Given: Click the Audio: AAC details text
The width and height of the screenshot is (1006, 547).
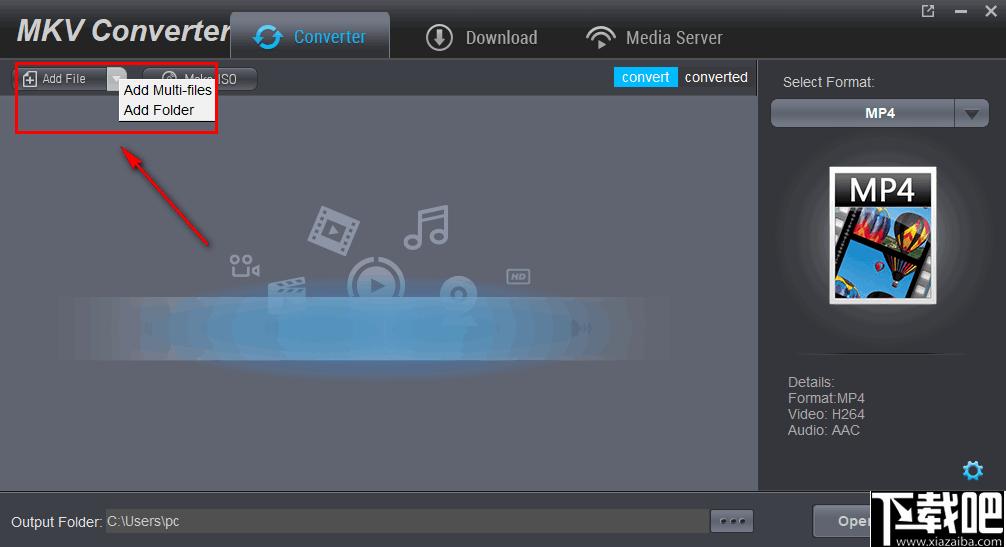Looking at the screenshot, I should point(824,430).
